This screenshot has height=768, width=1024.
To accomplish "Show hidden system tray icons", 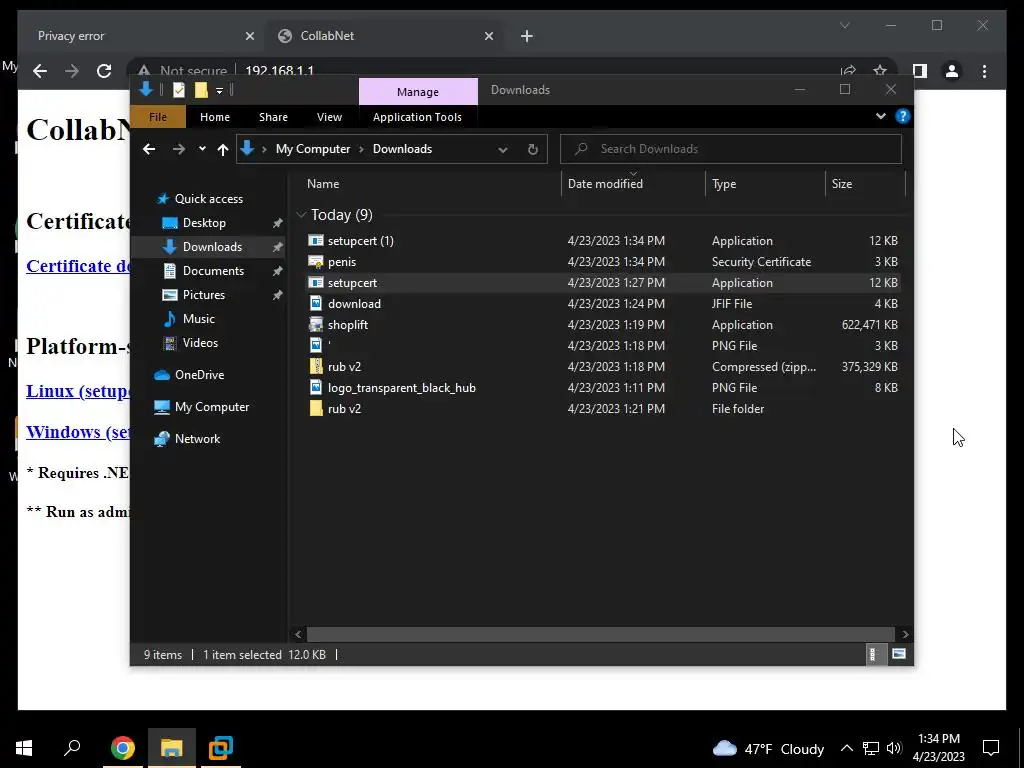I will (x=846, y=748).
